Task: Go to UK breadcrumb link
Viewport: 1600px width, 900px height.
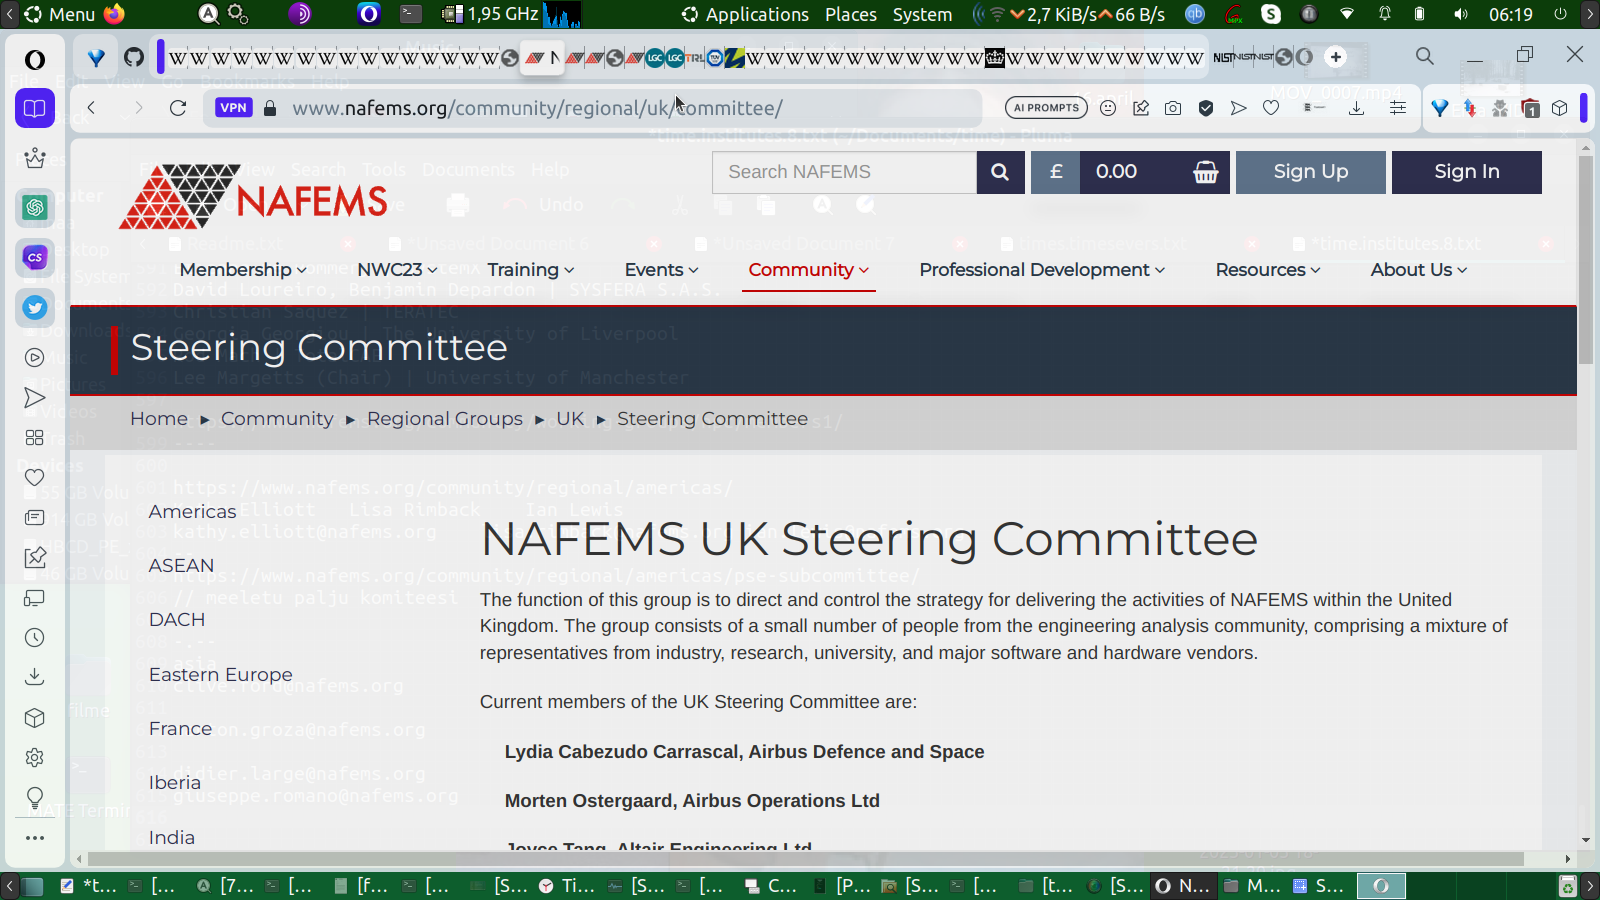Action: (x=570, y=419)
